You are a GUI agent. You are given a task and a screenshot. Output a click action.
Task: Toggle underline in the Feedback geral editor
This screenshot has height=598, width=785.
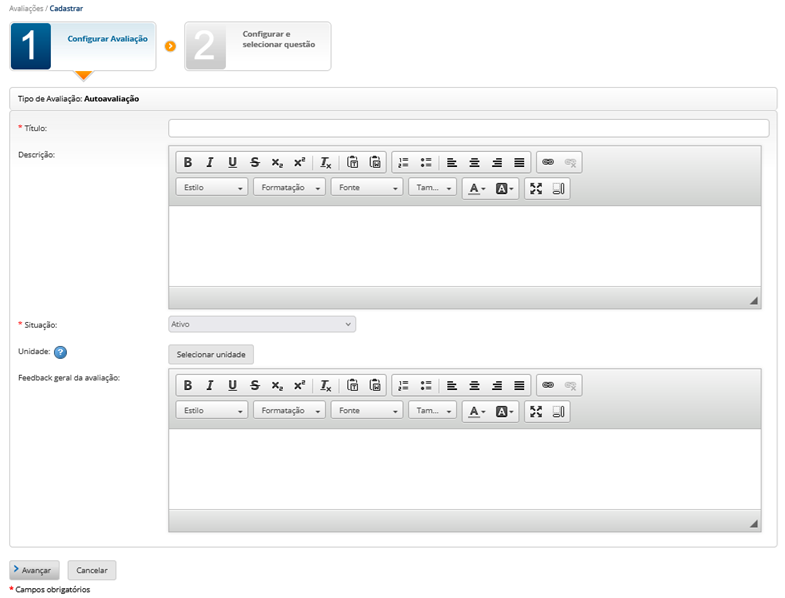tap(233, 385)
